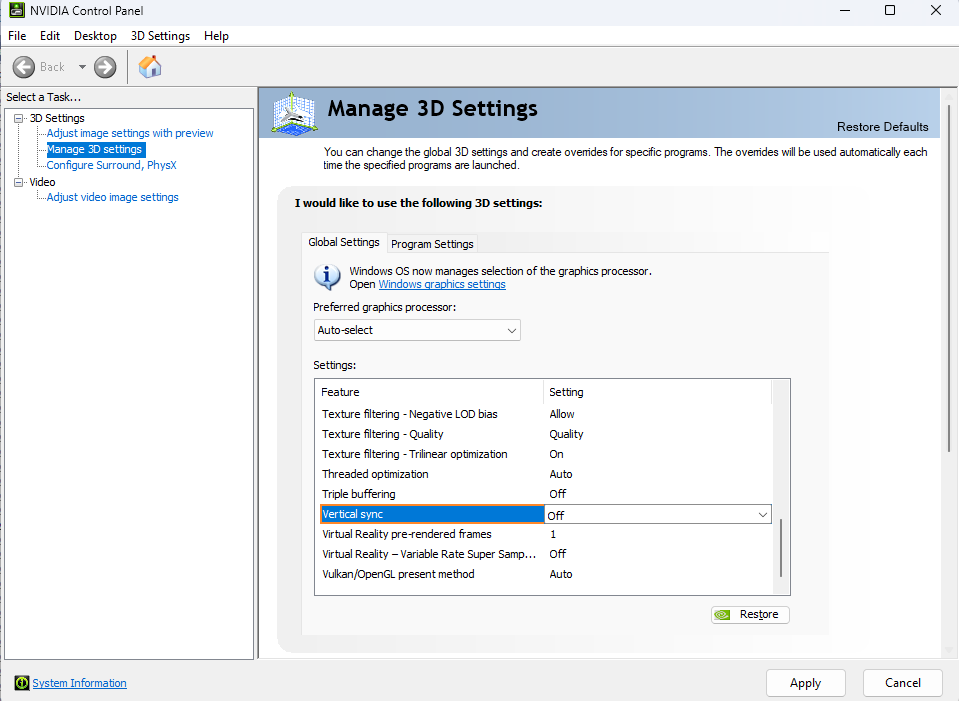Select the Triple buffering row
The width and height of the screenshot is (959, 701).
point(430,494)
